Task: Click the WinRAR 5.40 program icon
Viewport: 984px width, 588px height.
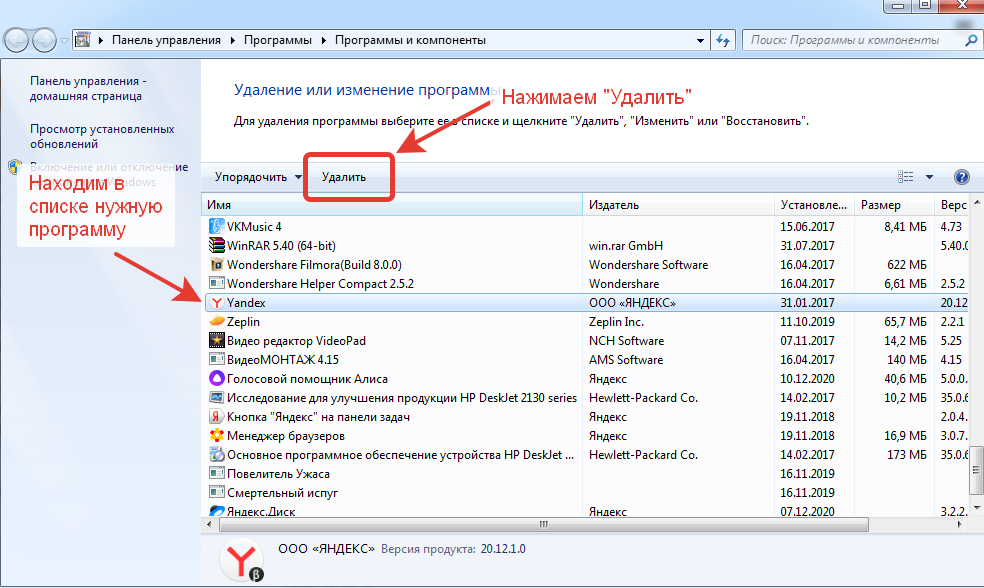Action: point(217,245)
